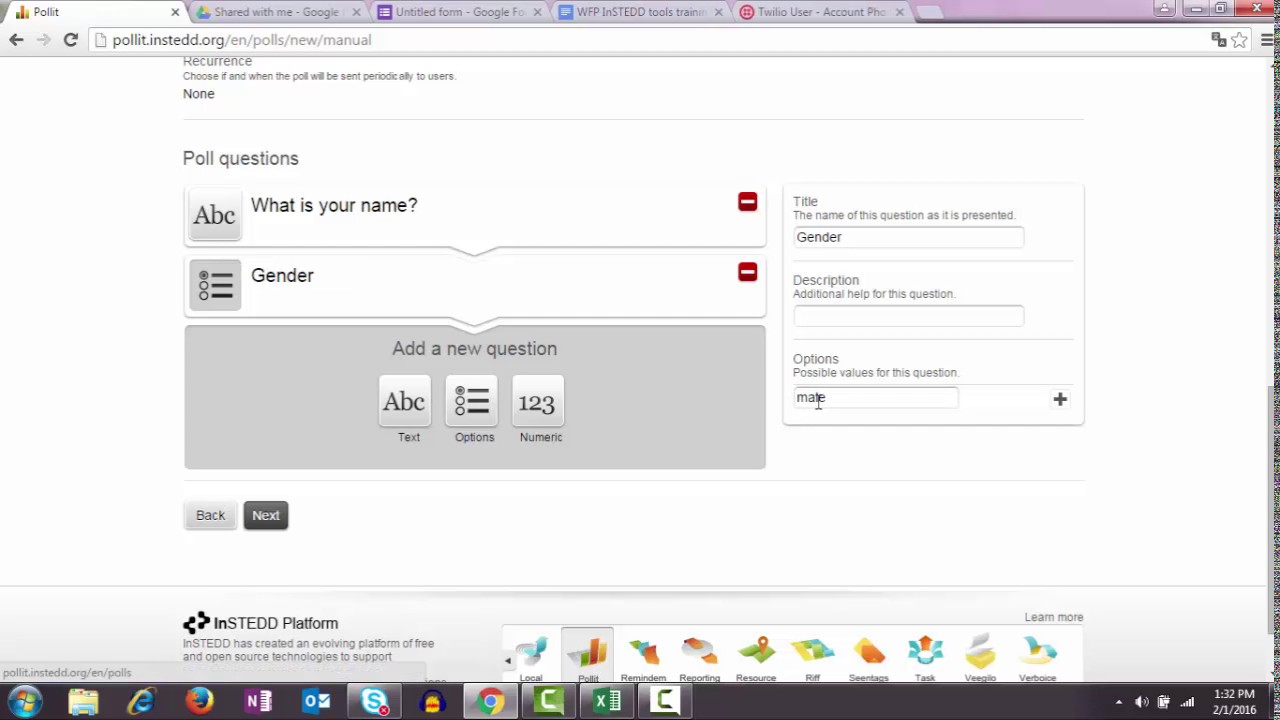
Task: Open Skype from the taskbar
Action: pos(374,701)
